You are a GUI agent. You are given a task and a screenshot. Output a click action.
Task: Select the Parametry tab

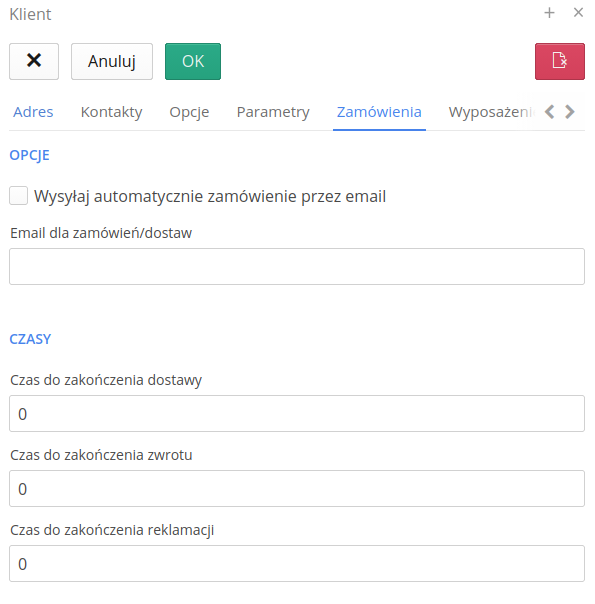pos(273,112)
